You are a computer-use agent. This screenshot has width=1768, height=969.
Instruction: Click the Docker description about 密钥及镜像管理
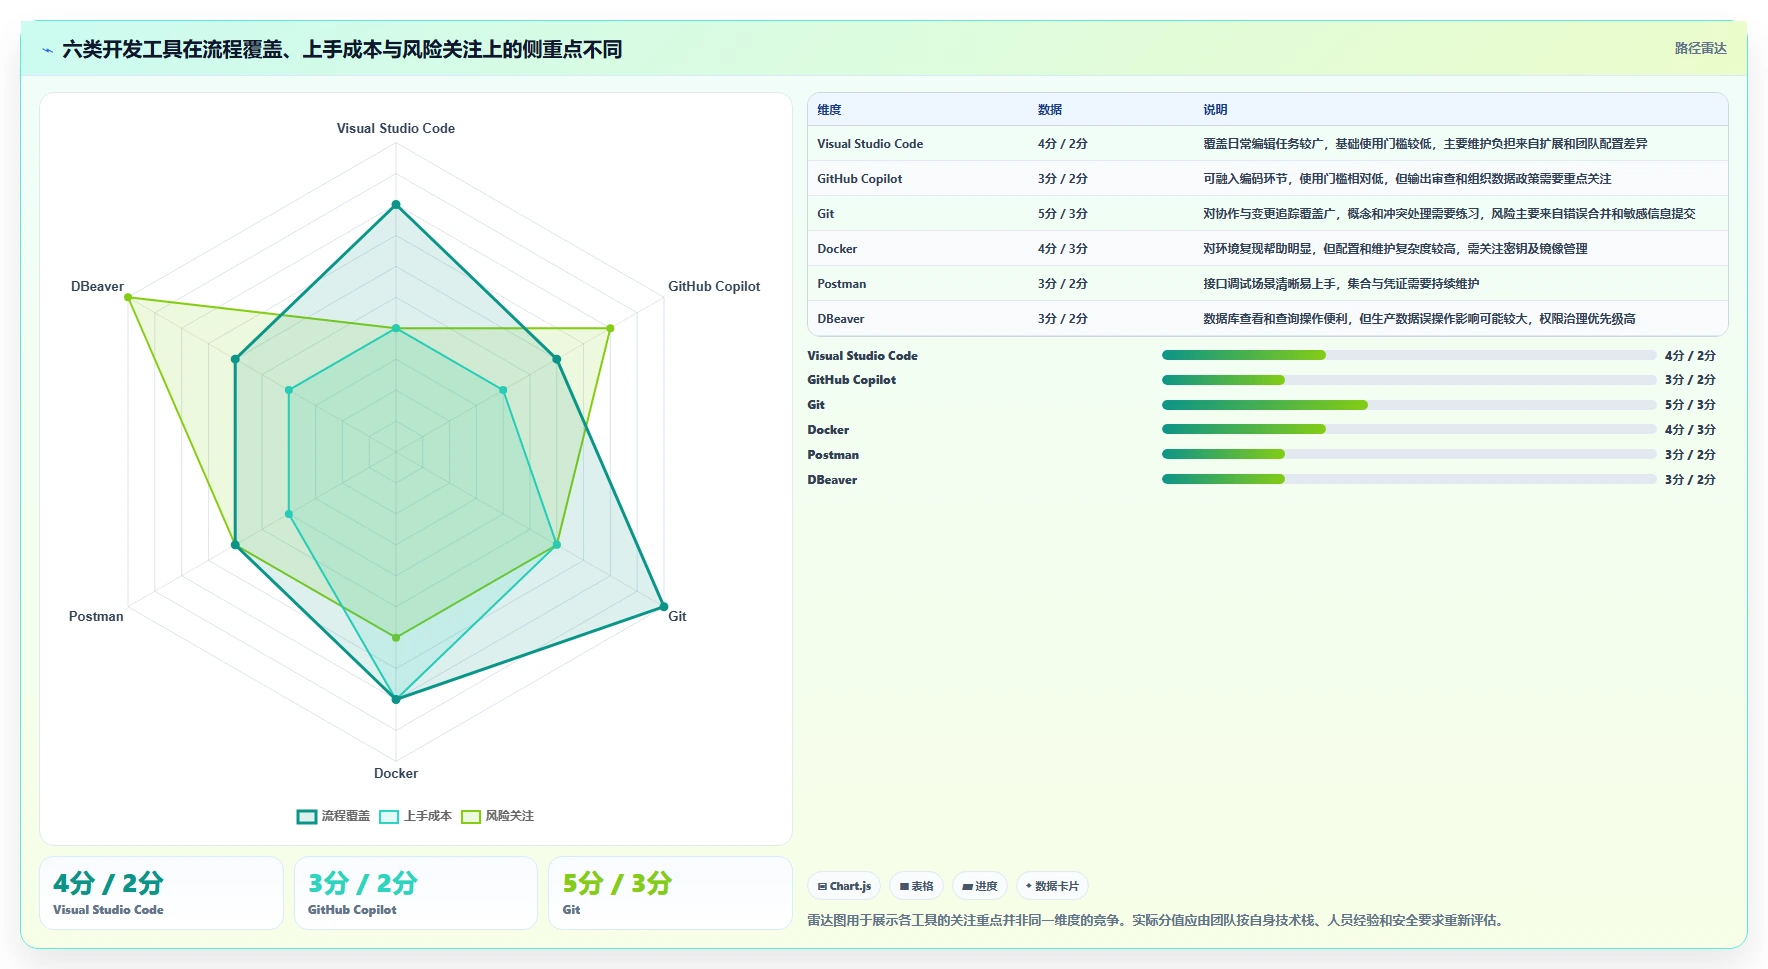tap(1395, 249)
